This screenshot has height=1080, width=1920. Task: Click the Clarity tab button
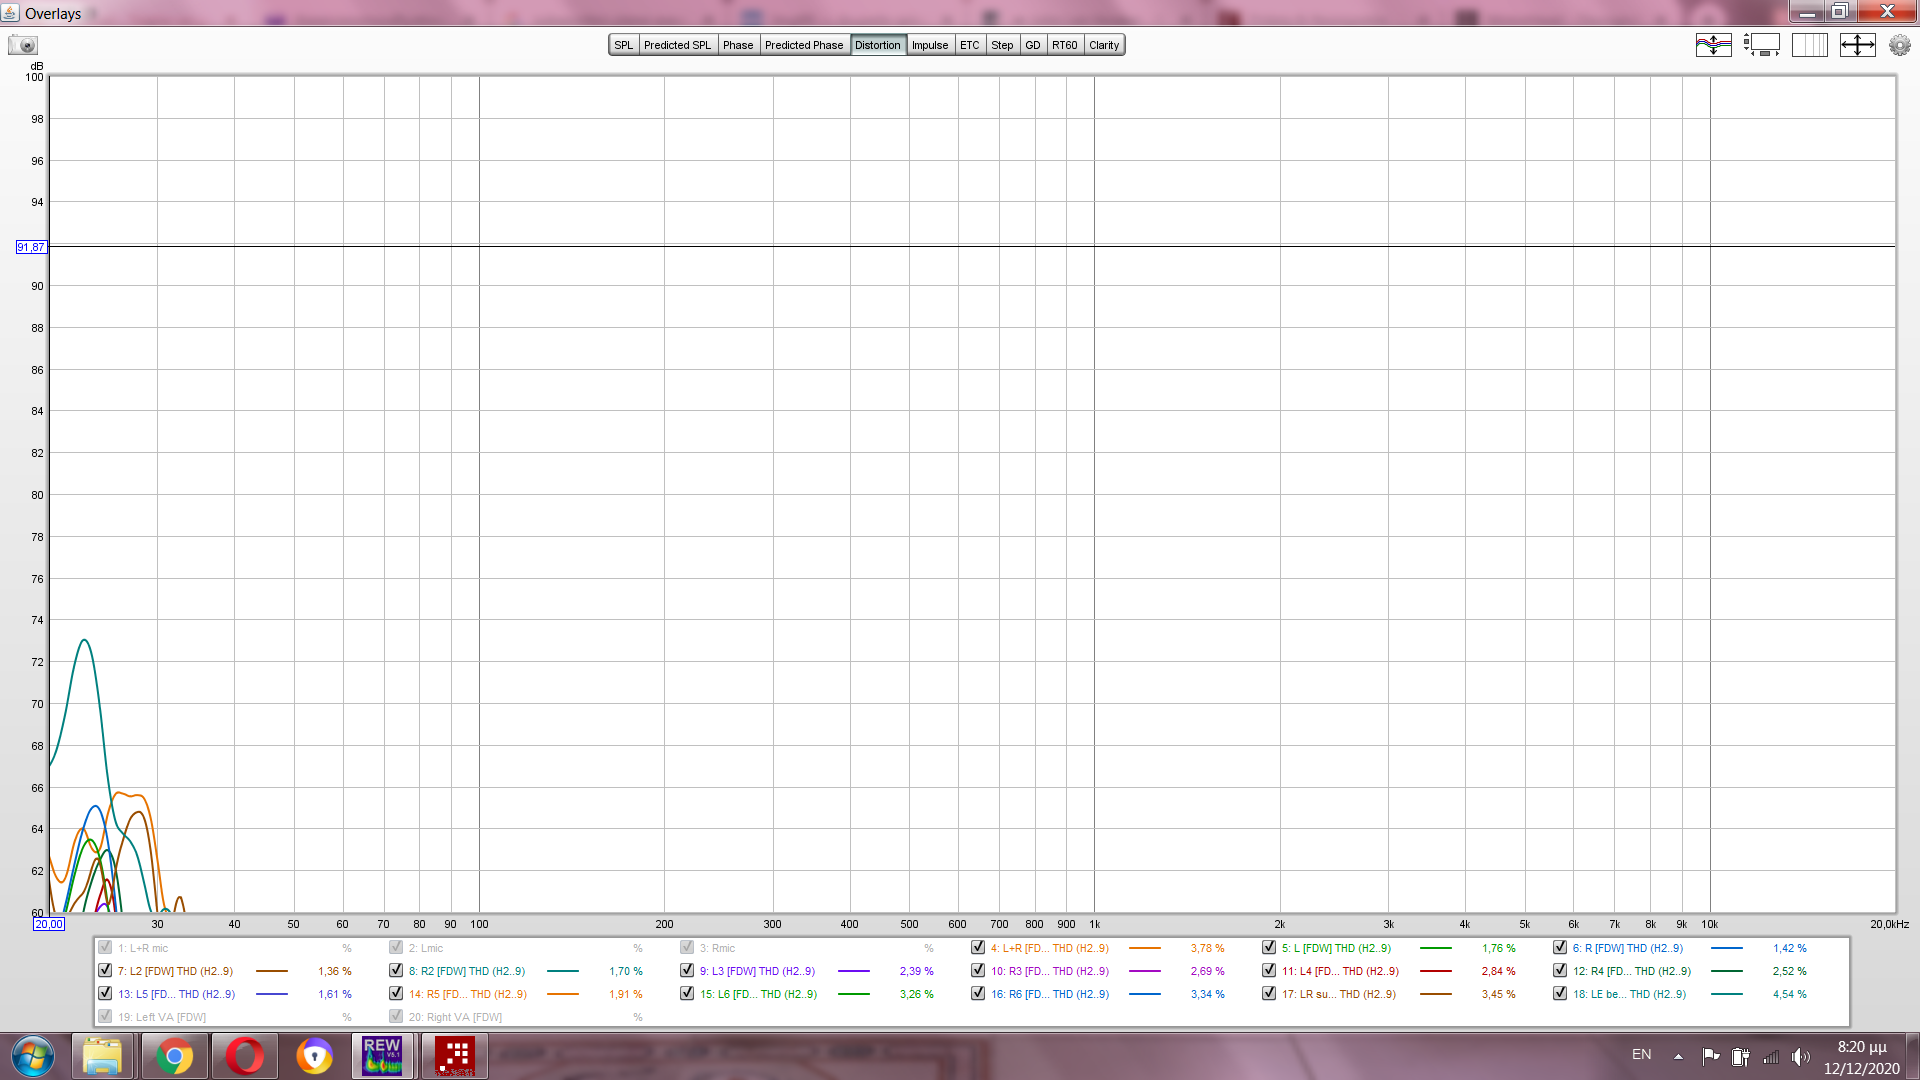tap(1104, 45)
